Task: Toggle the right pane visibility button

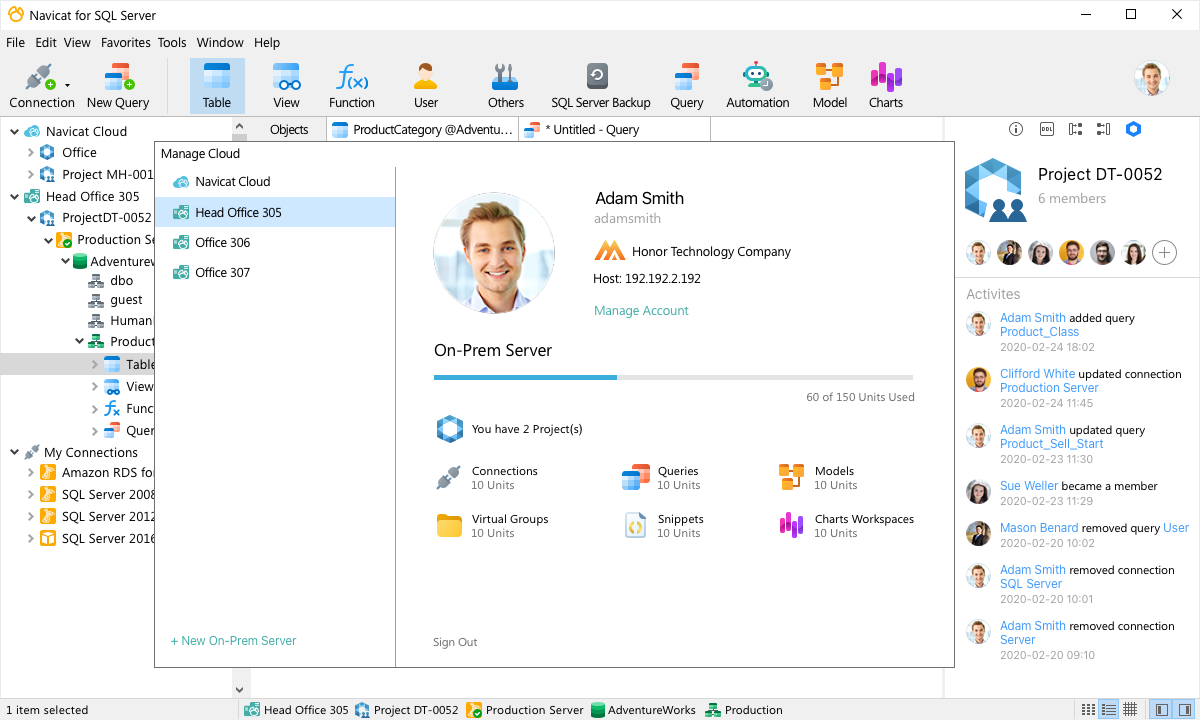Action: [x=1183, y=710]
